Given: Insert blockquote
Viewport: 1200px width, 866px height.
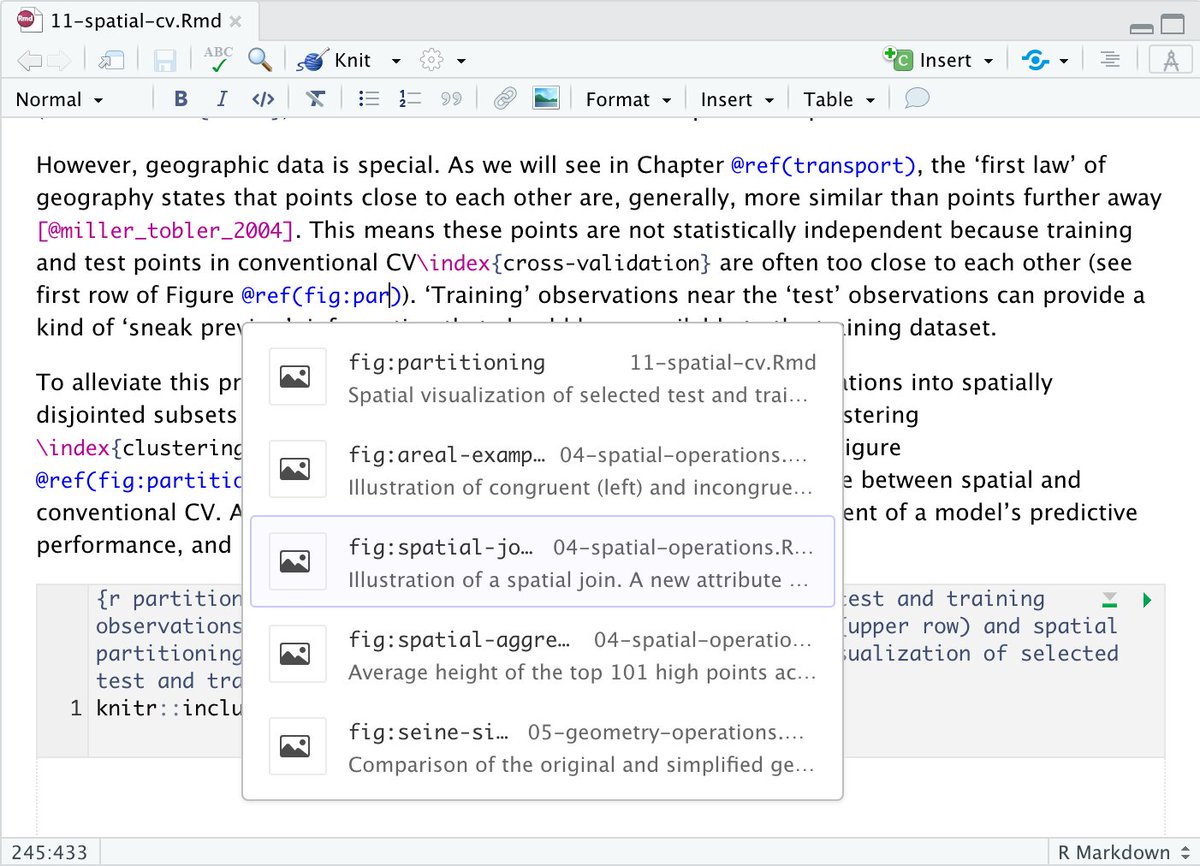Looking at the screenshot, I should click(451, 99).
